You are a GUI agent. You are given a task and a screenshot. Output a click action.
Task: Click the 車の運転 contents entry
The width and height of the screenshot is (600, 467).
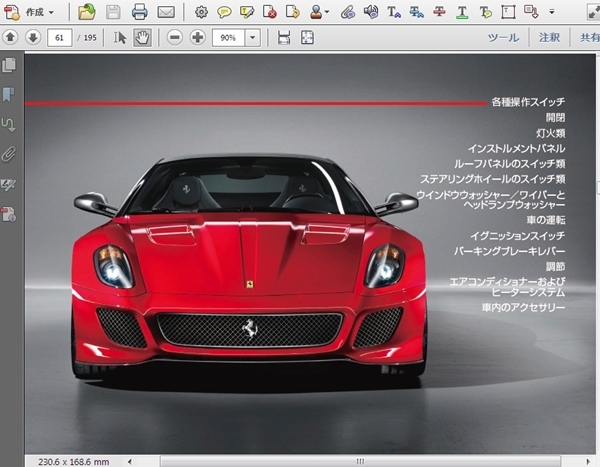coord(546,220)
